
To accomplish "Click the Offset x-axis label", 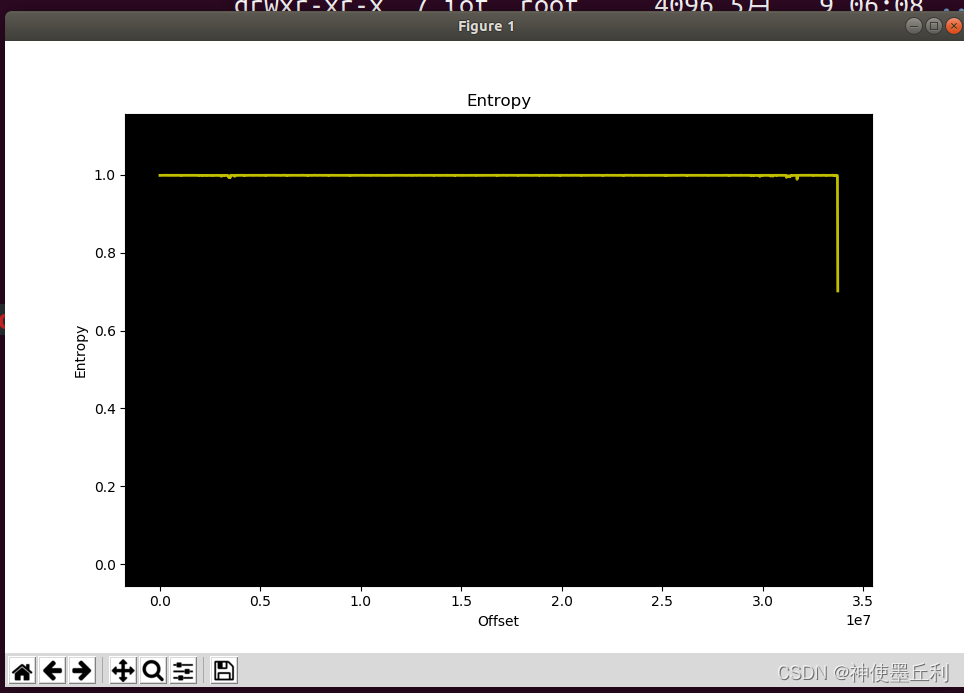I will (x=498, y=621).
